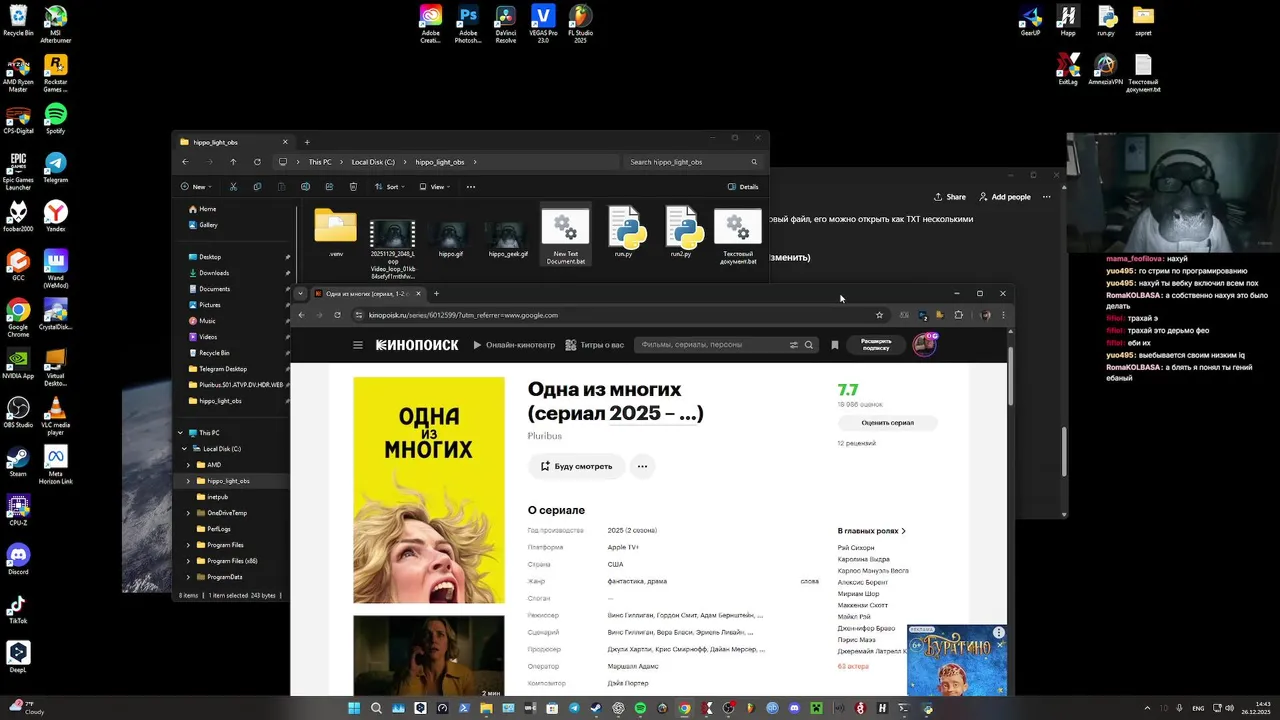Open Kinopoisk profile avatar

point(924,345)
